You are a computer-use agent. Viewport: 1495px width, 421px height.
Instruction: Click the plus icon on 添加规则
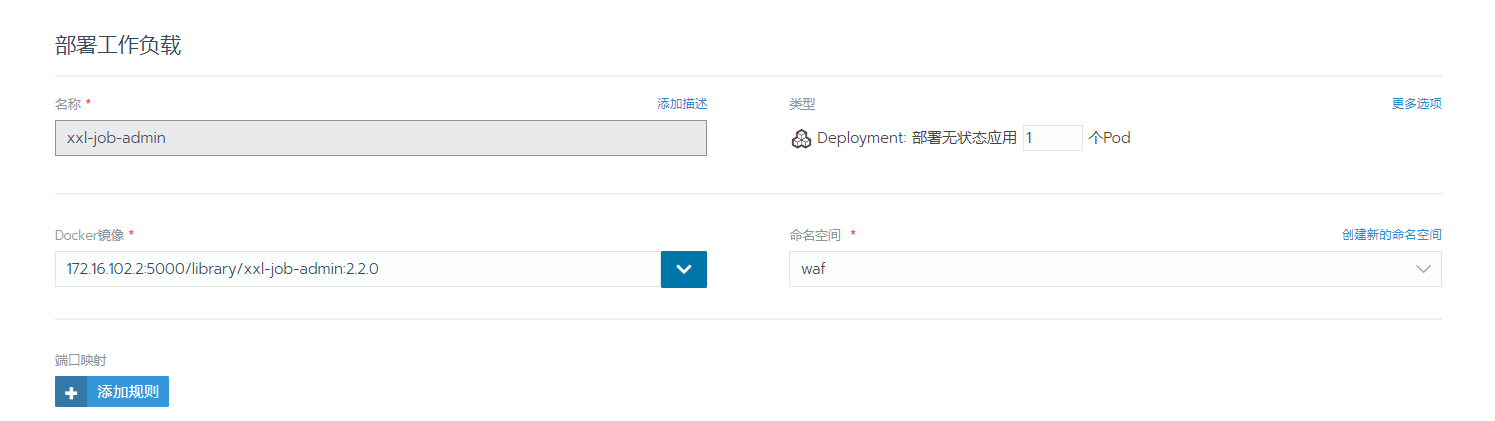[x=71, y=392]
